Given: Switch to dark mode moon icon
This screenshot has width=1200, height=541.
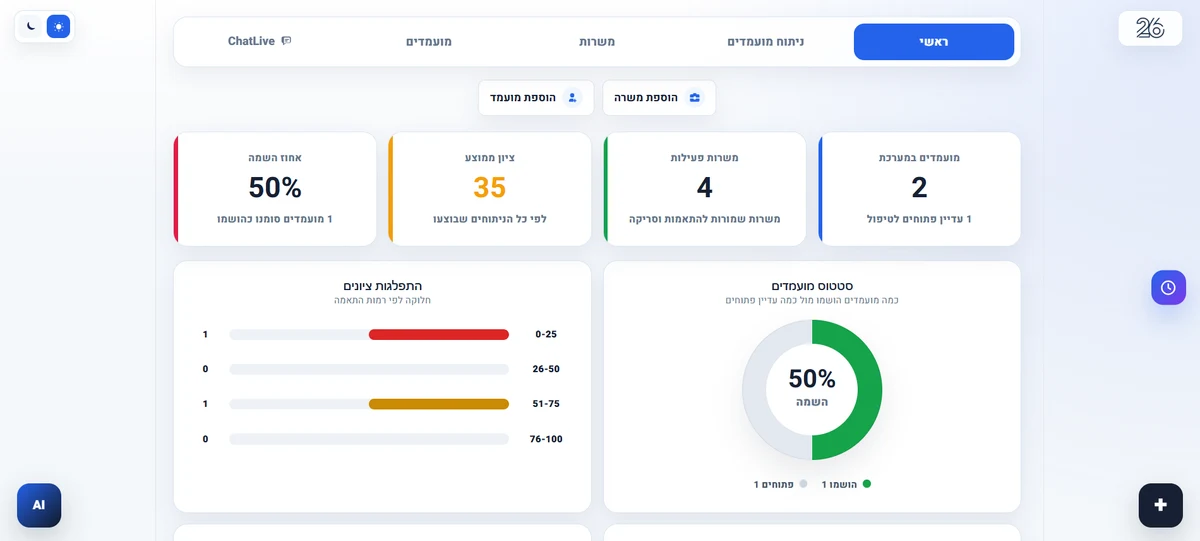Looking at the screenshot, I should click(31, 26).
